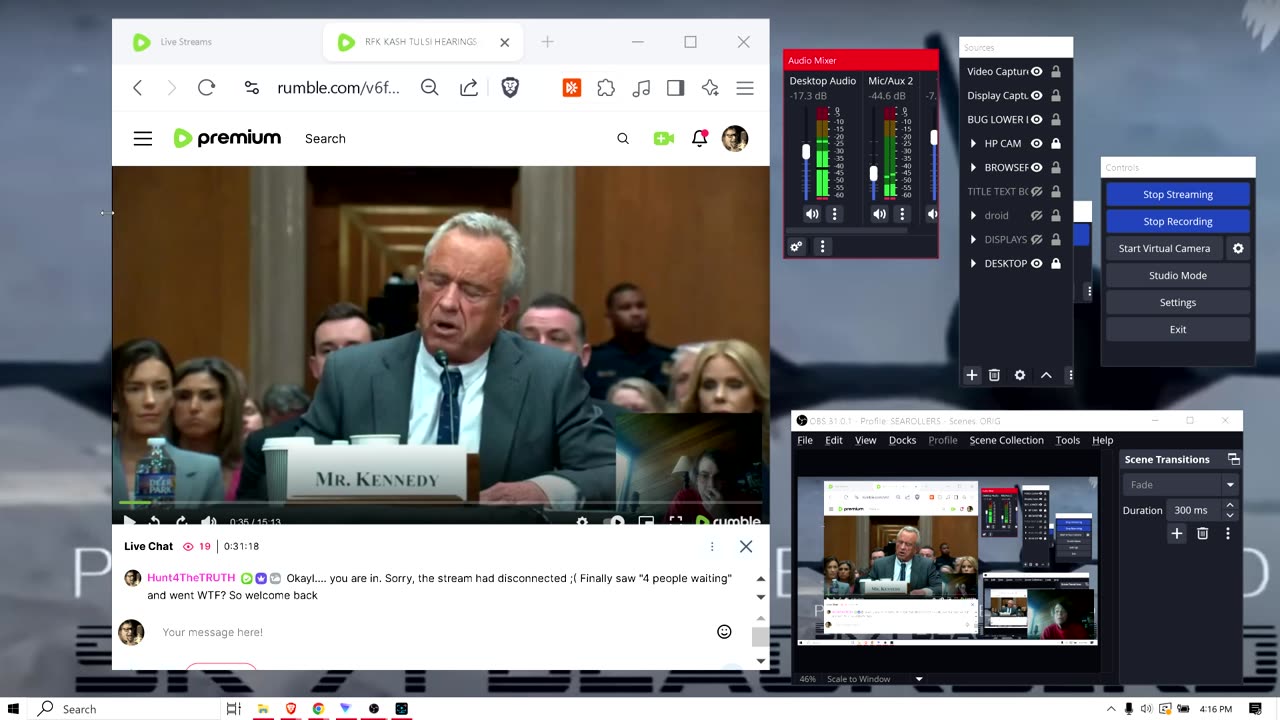Click the chat scroll down arrow

pos(761,597)
